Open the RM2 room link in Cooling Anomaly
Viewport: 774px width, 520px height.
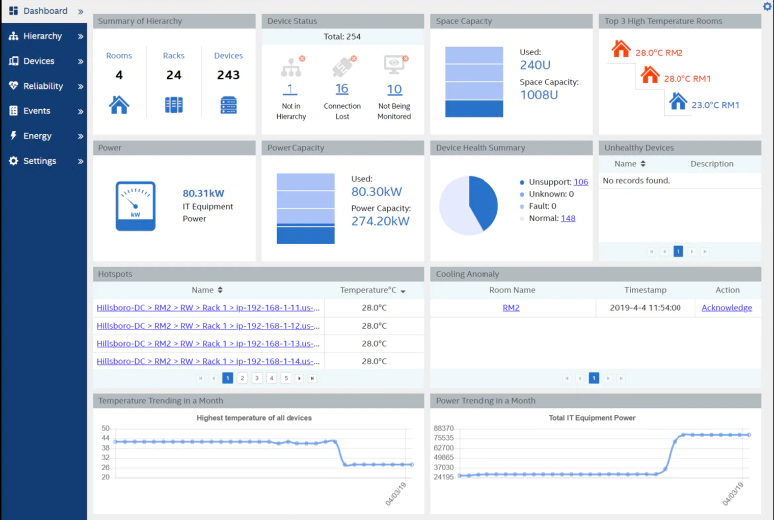(511, 308)
